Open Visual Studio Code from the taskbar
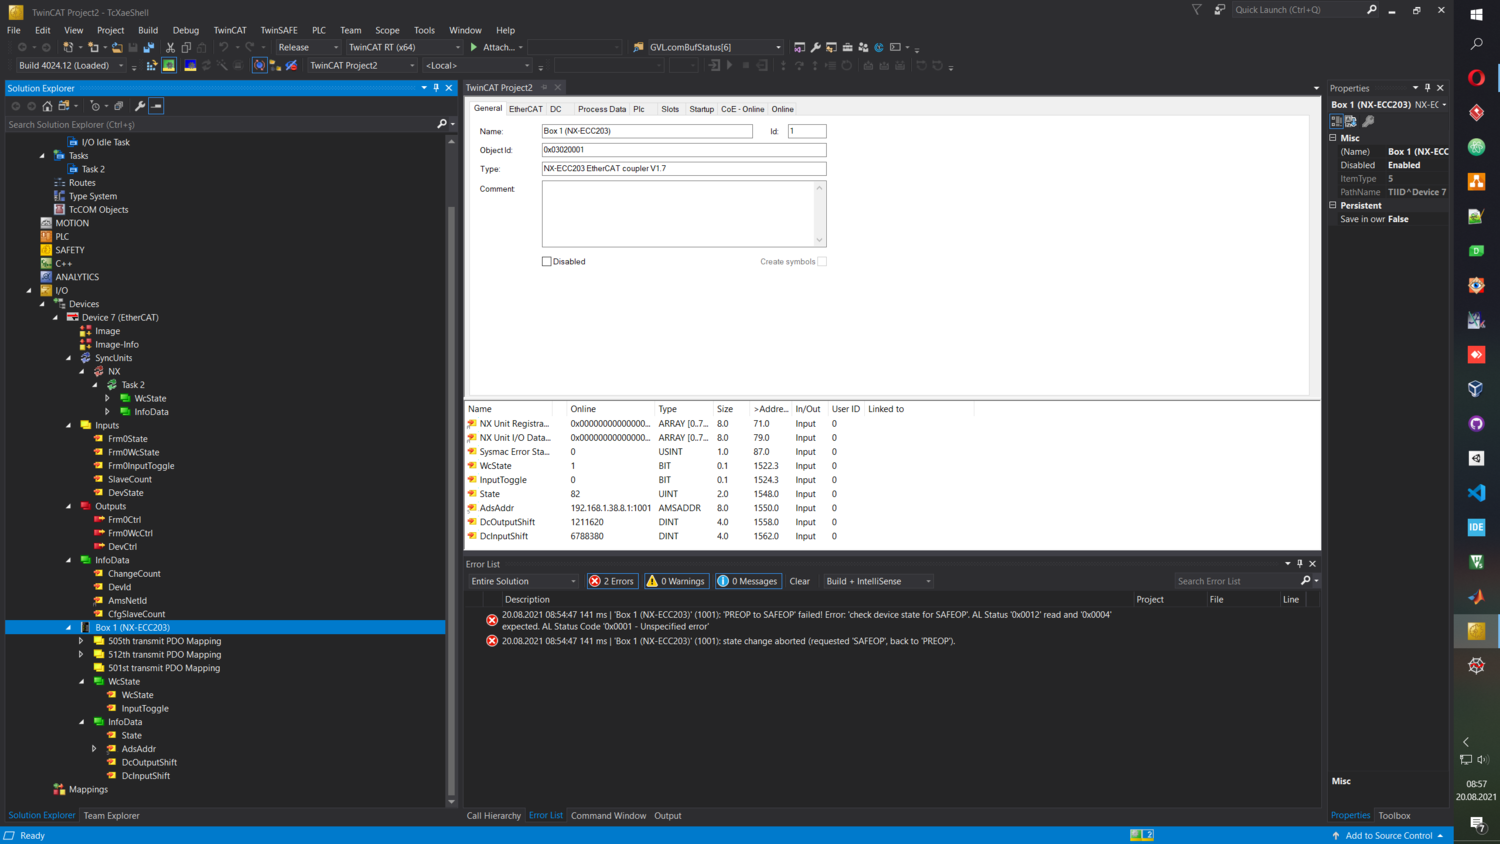This screenshot has height=844, width=1500. tap(1476, 493)
